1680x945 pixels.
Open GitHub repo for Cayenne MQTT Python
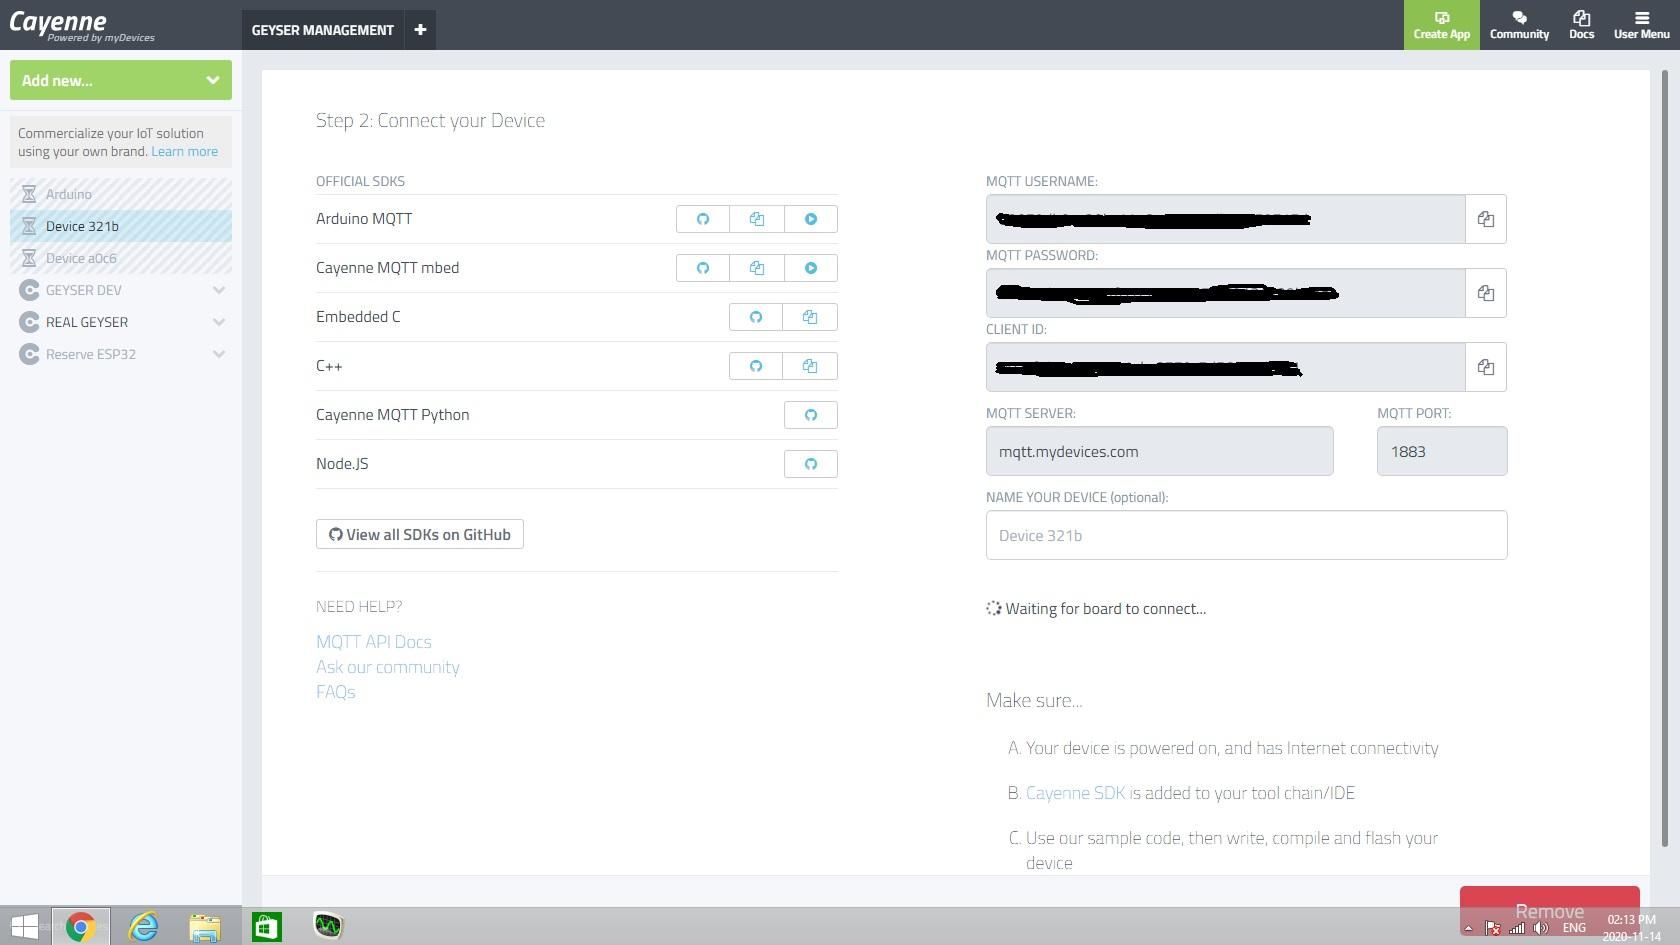[x=811, y=415]
